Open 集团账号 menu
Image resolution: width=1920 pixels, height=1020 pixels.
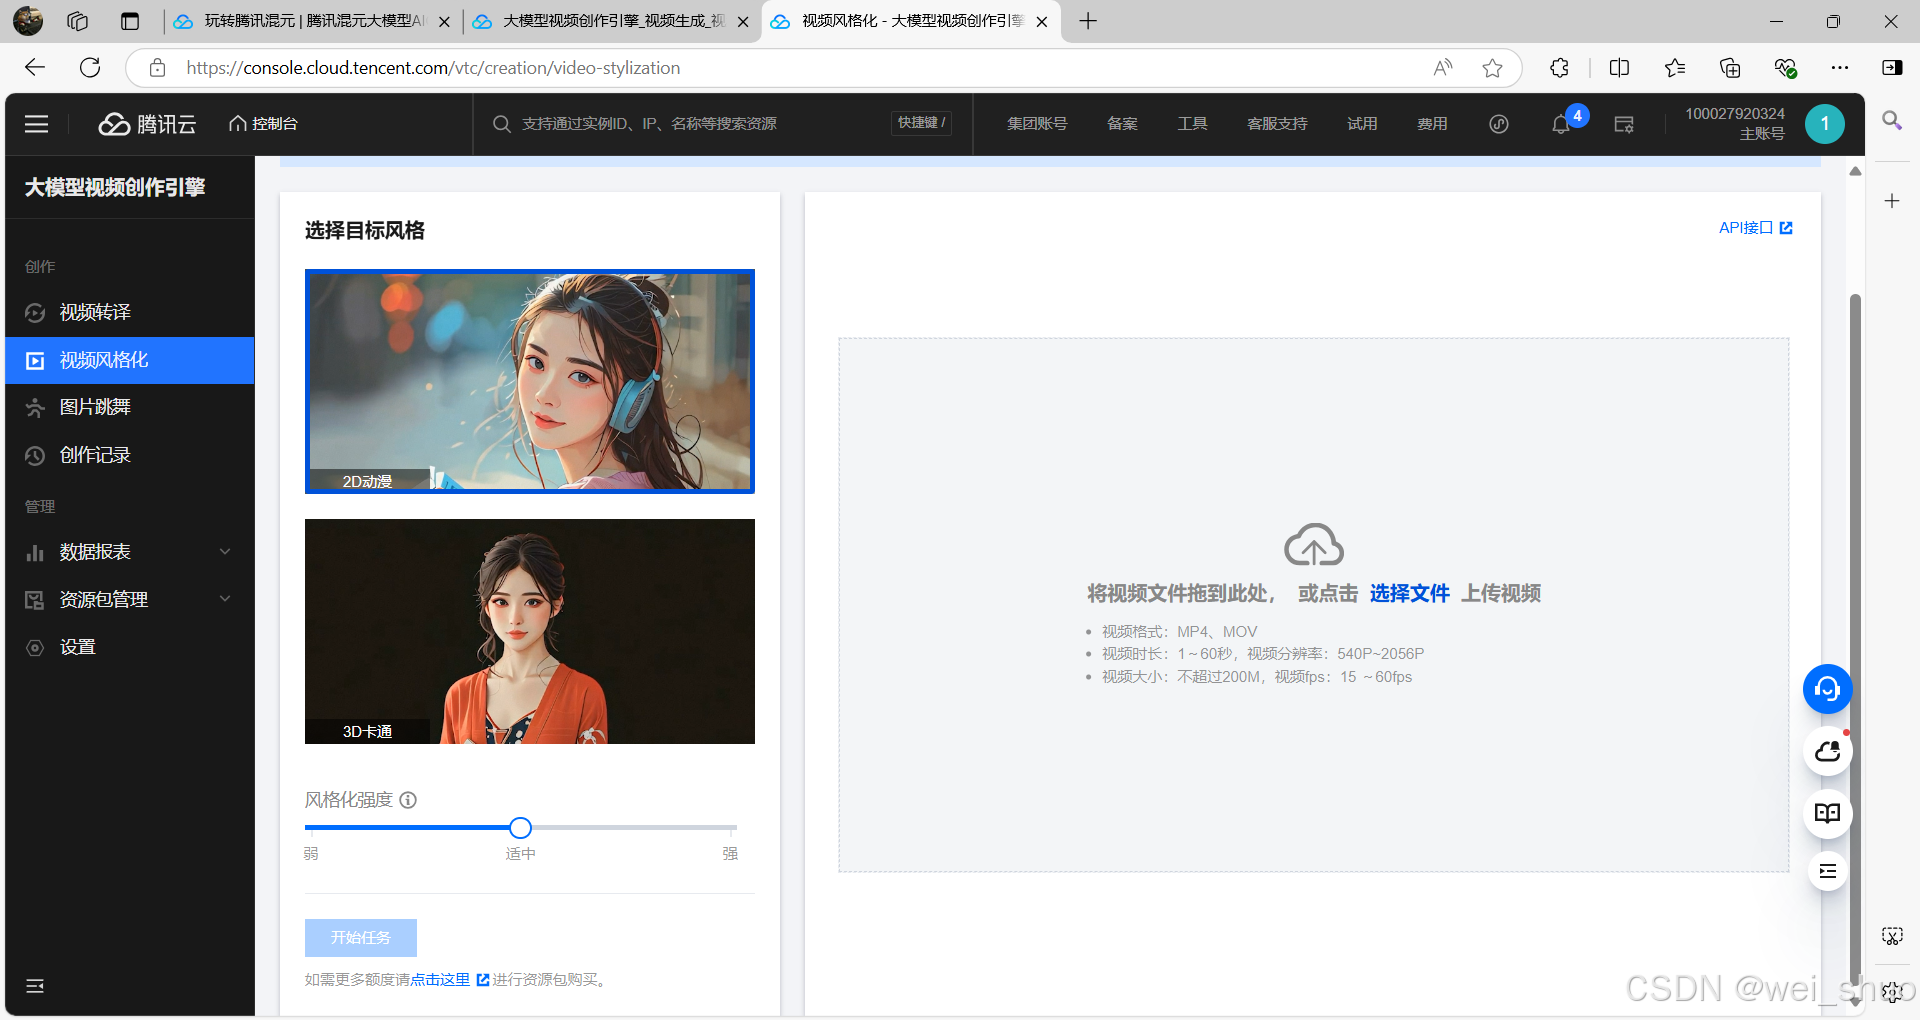pos(1037,124)
